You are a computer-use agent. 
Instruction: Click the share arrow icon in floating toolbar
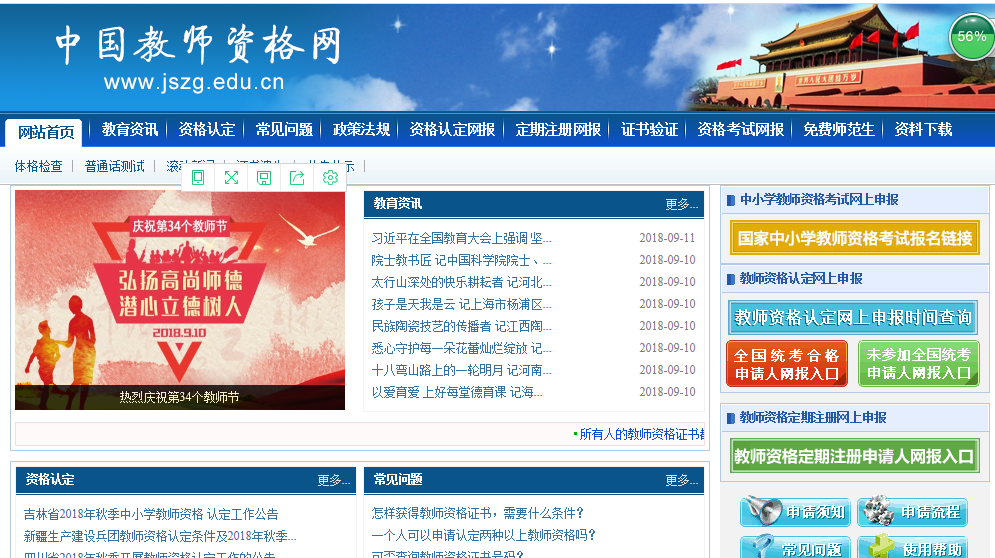(x=297, y=178)
